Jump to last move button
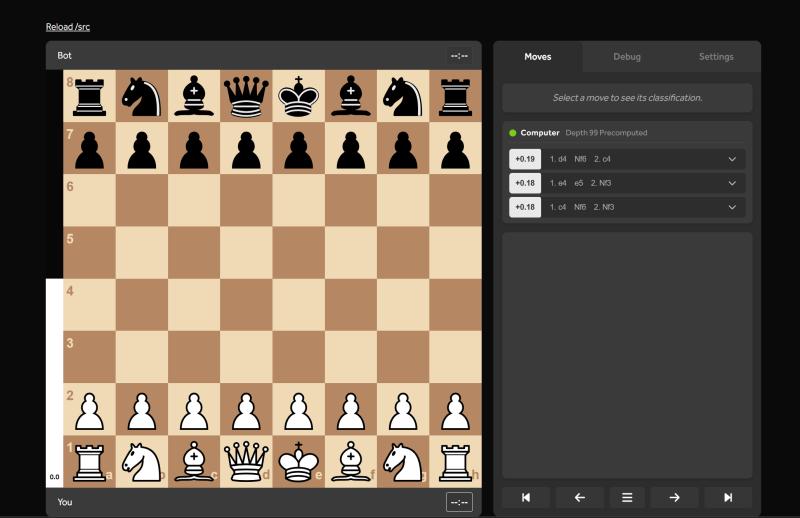The width and height of the screenshot is (800, 518). pos(727,497)
